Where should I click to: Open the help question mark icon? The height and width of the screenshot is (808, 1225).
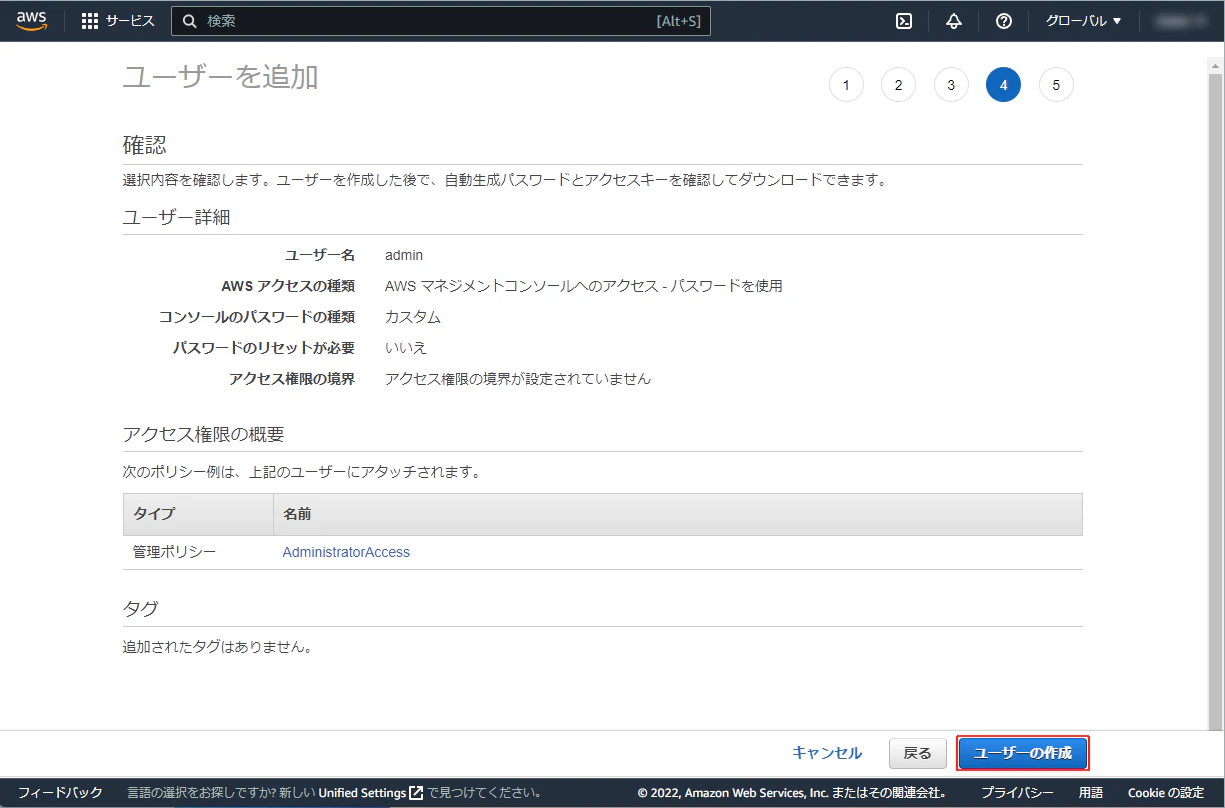[1004, 21]
